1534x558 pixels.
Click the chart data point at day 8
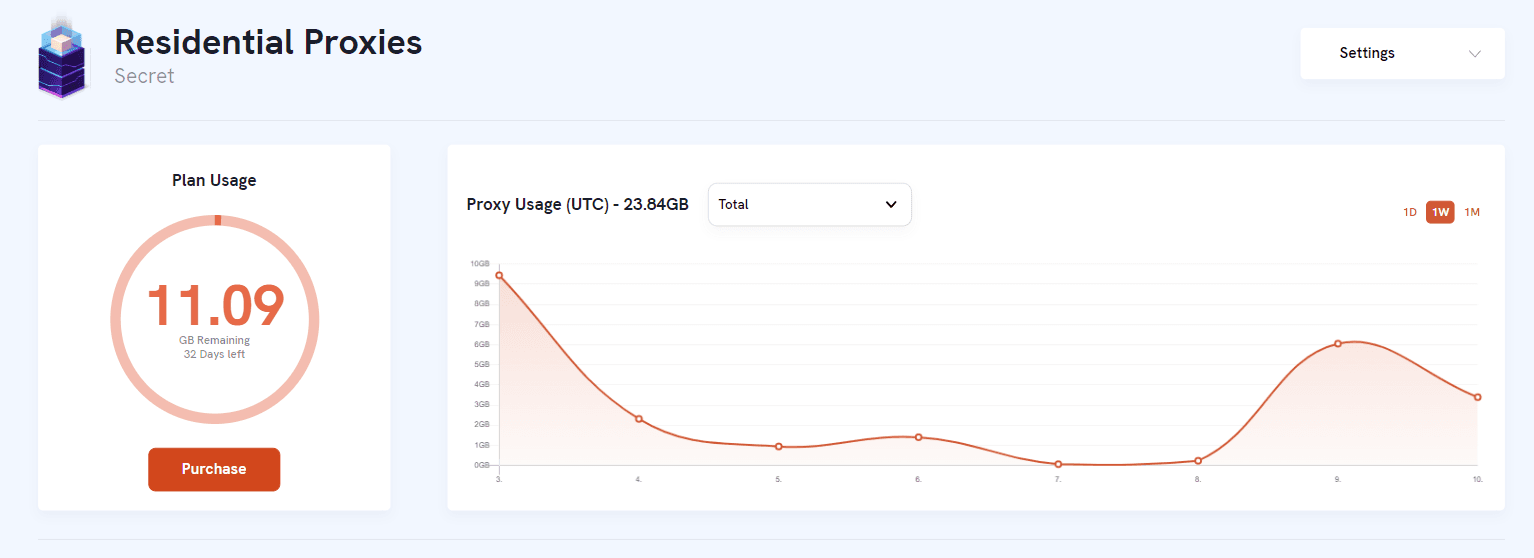pyautogui.click(x=1198, y=461)
